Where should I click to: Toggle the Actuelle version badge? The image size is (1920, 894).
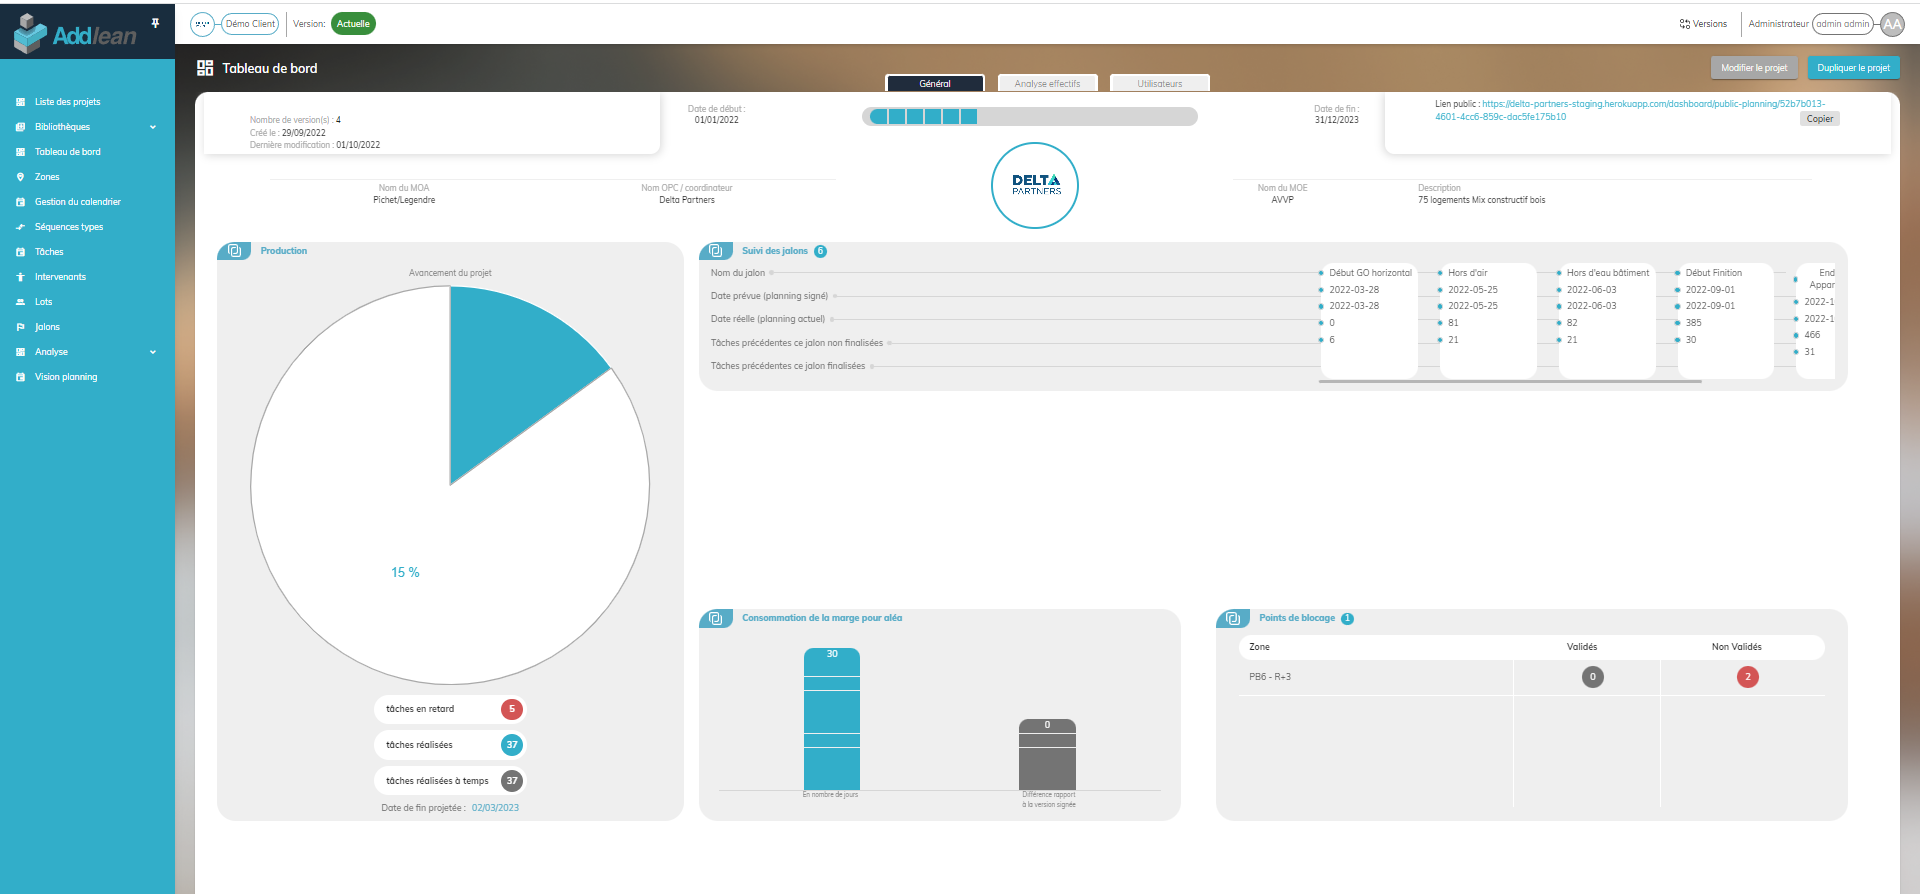click(353, 24)
